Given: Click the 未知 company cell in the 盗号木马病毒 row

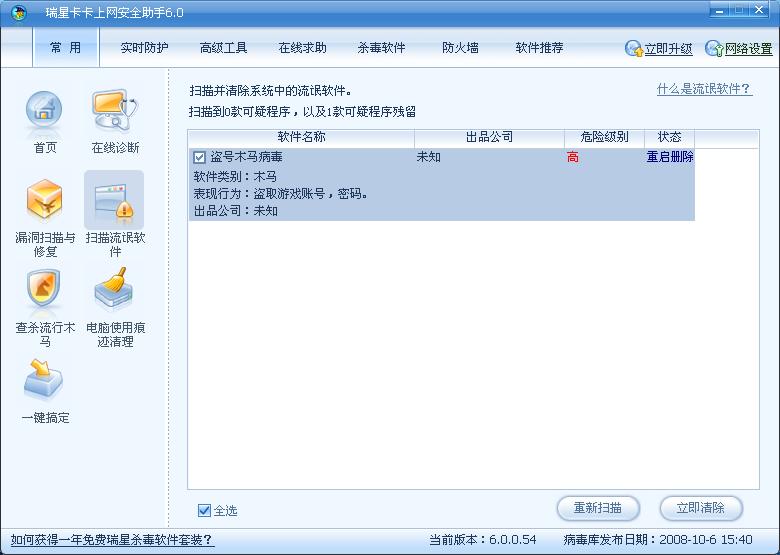Looking at the screenshot, I should click(429, 157).
